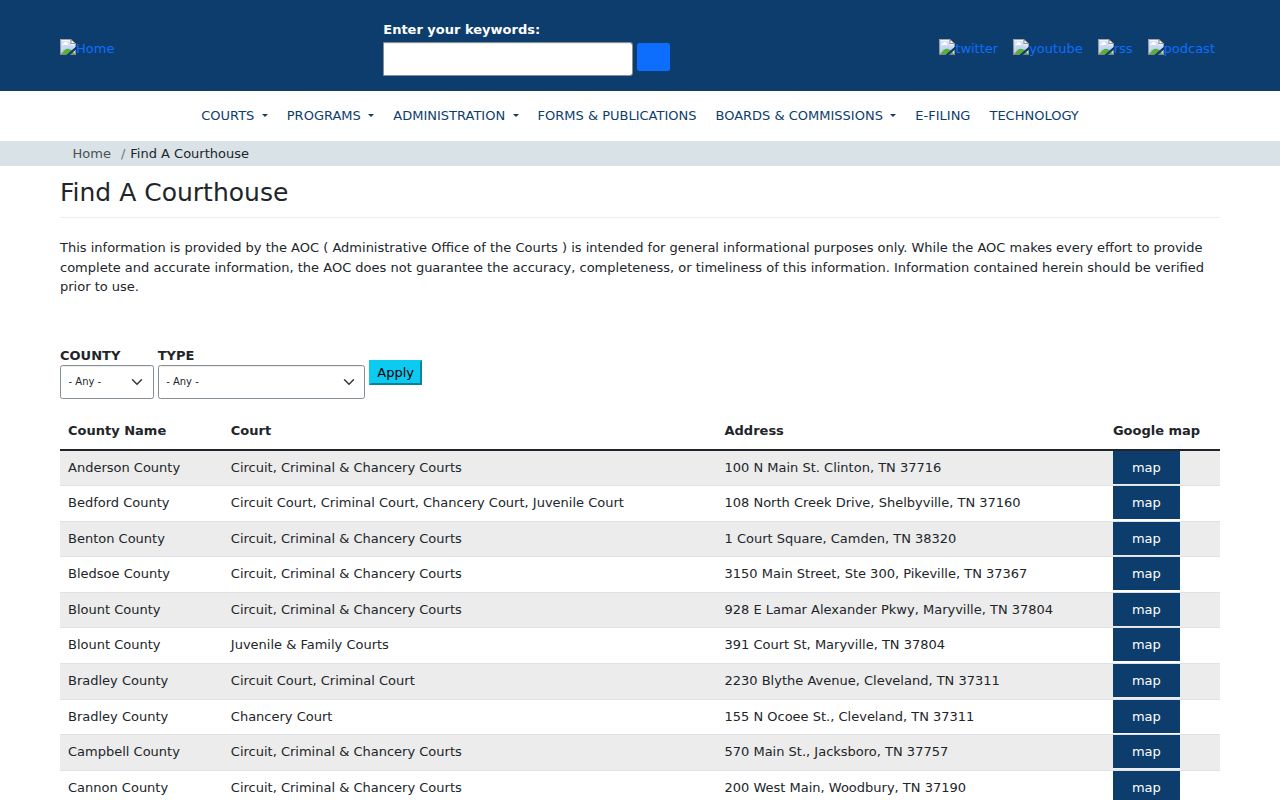
Task: Expand the Administration menu
Action: click(456, 115)
